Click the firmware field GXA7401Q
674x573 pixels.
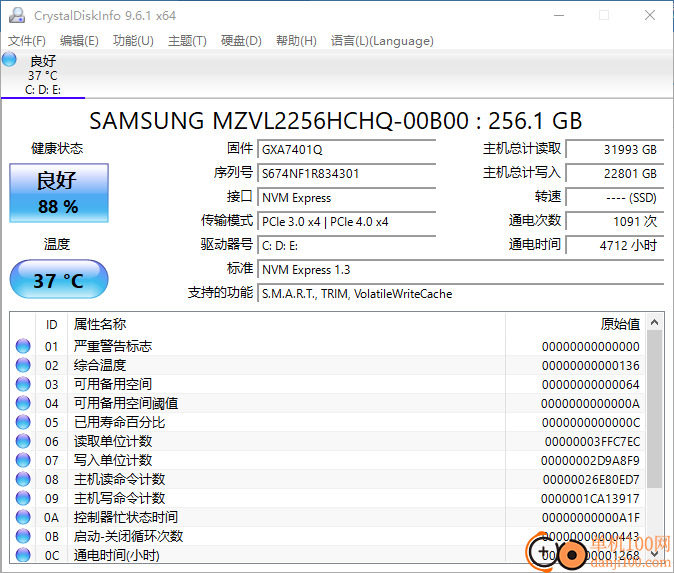pyautogui.click(x=346, y=149)
